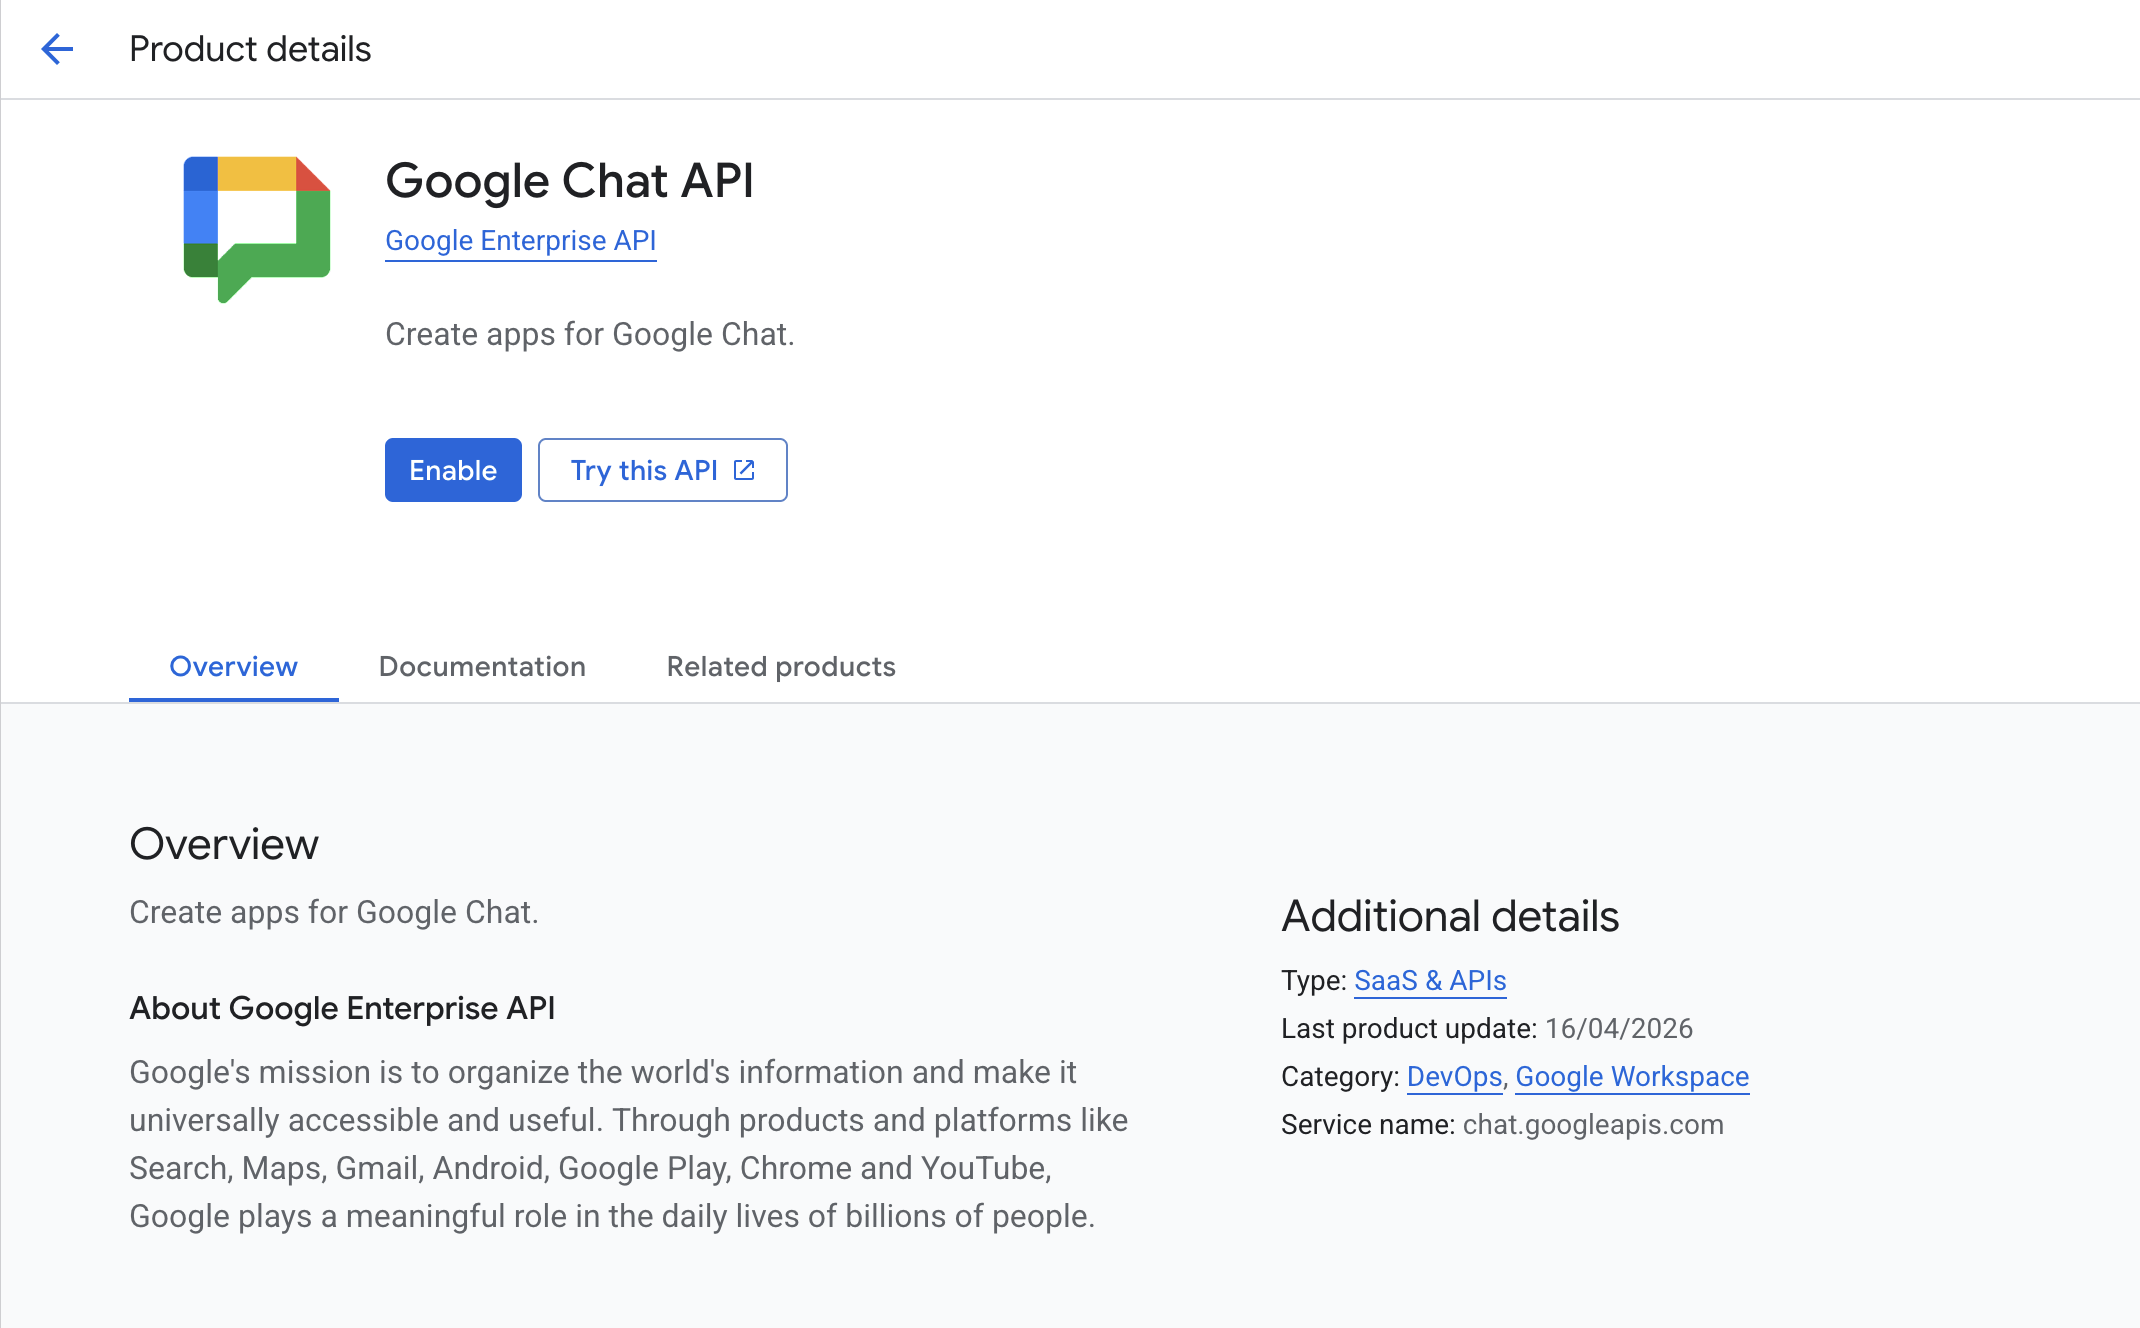The height and width of the screenshot is (1328, 2140).
Task: Open the Google Enterprise API link
Action: (x=520, y=241)
